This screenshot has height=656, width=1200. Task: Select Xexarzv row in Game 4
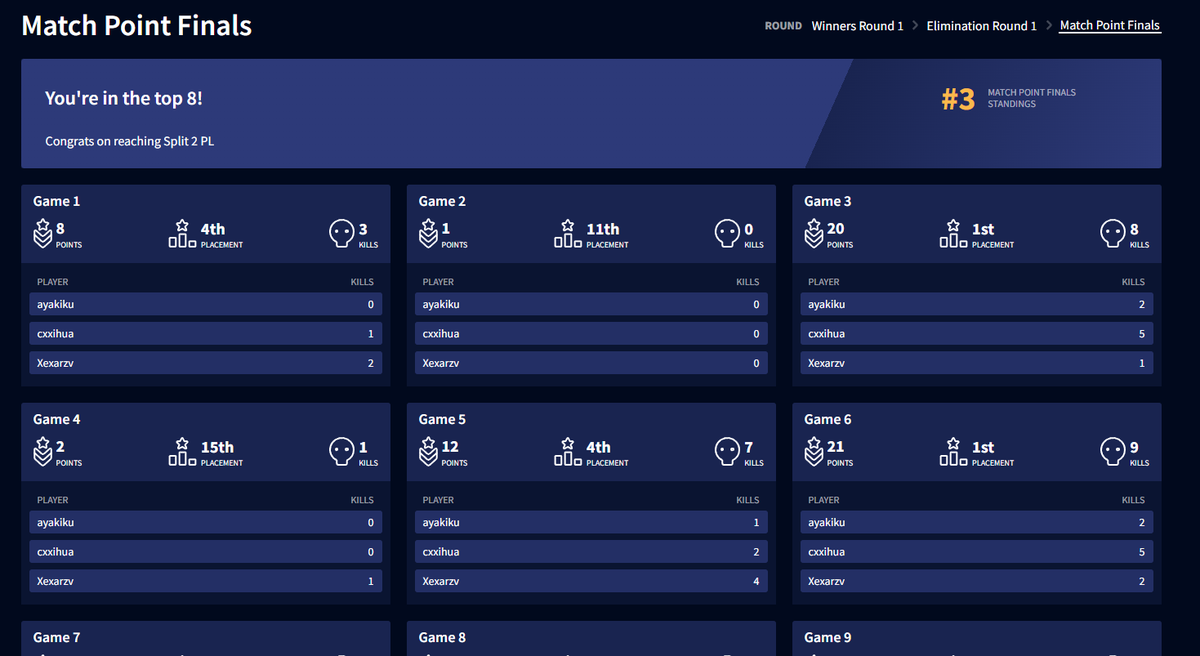[205, 581]
